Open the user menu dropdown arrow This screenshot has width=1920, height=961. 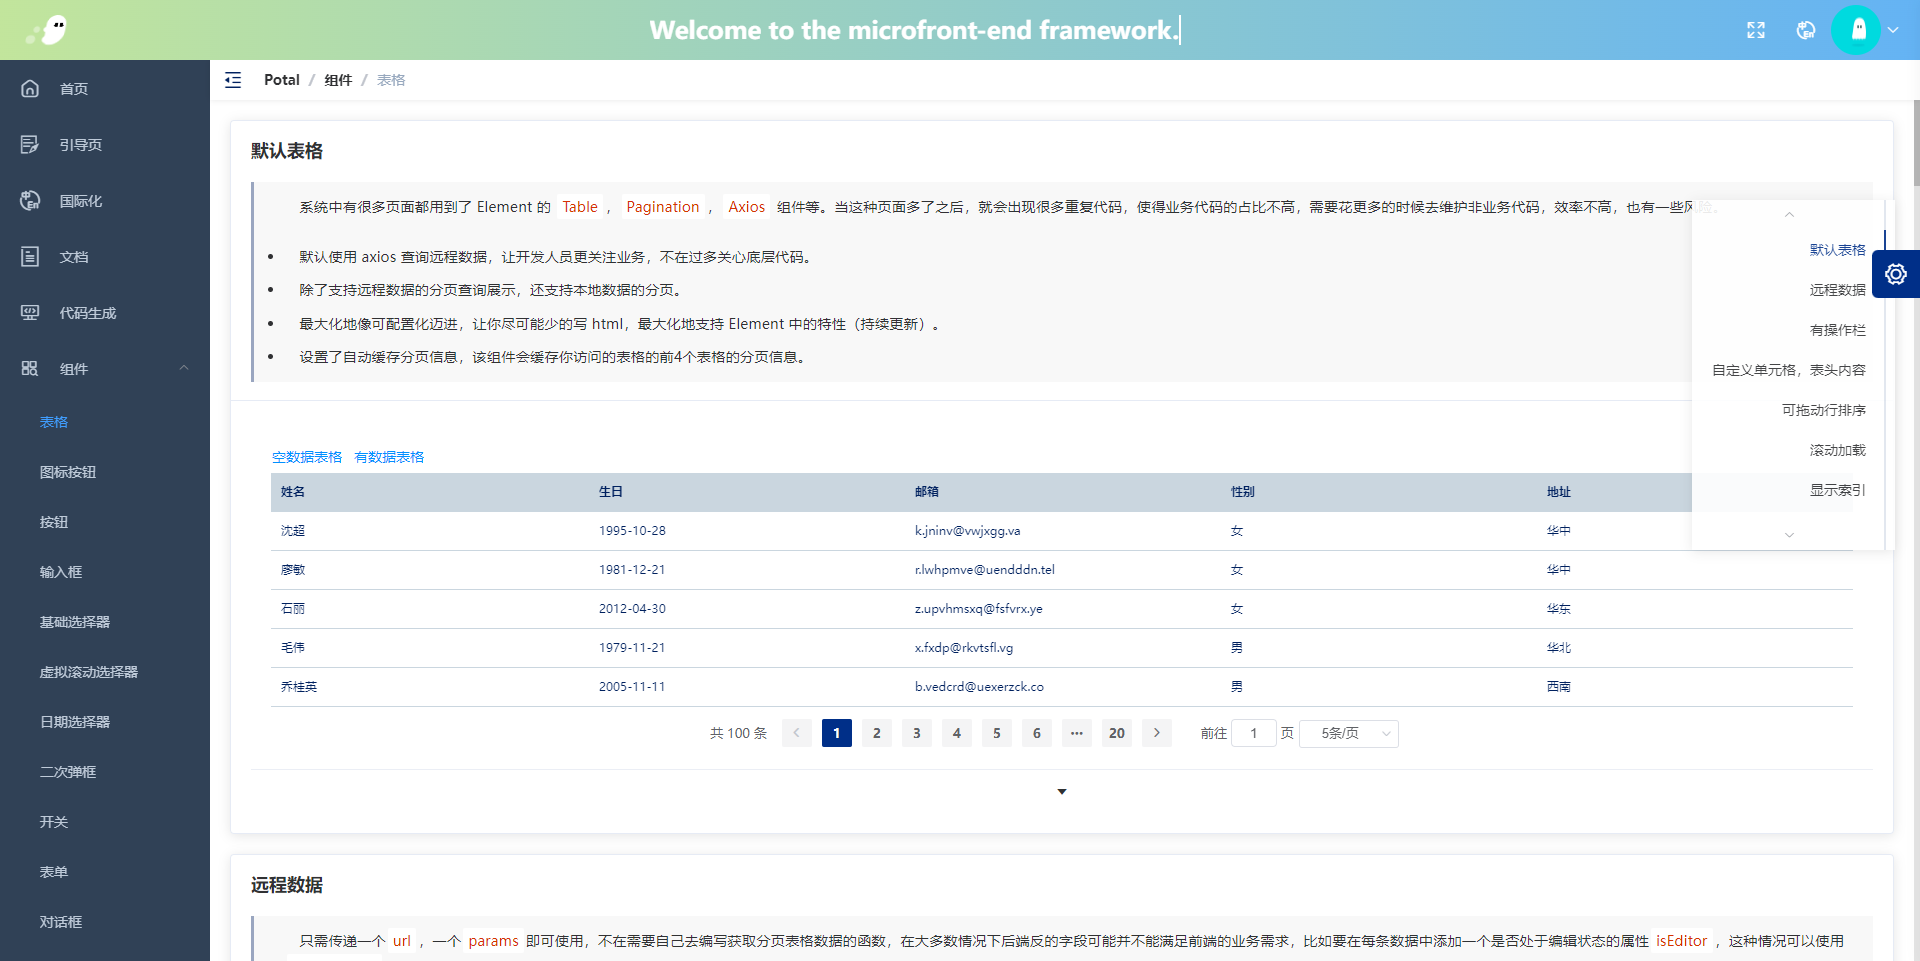coord(1893,30)
